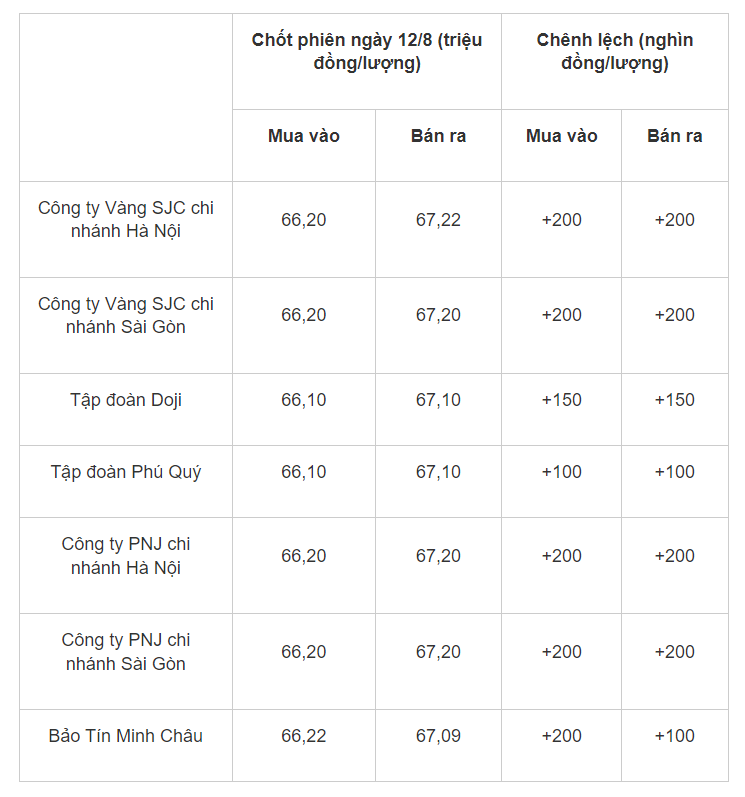This screenshot has width=745, height=797.
Task: Select the 'Bán ra' header under Chênh lệch
Action: point(675,145)
